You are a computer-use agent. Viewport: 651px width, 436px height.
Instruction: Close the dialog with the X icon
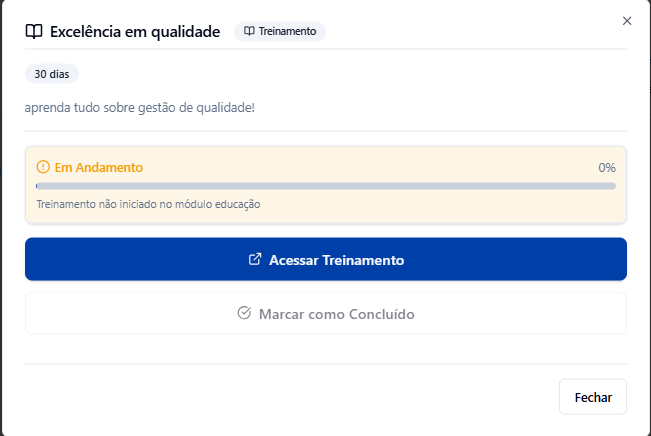(x=627, y=21)
